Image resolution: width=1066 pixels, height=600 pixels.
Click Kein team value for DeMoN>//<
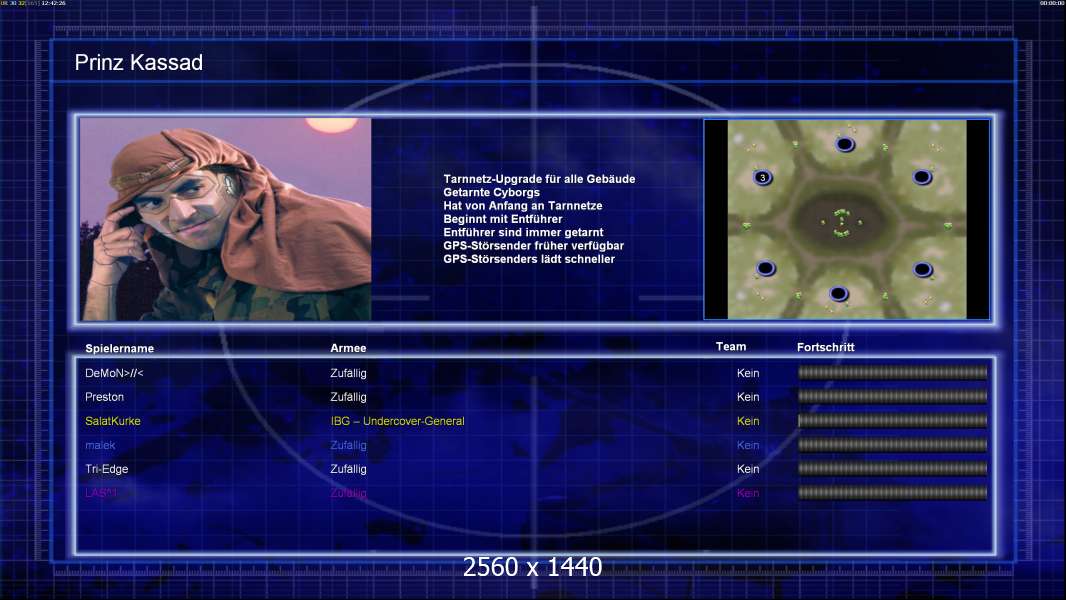tap(748, 373)
